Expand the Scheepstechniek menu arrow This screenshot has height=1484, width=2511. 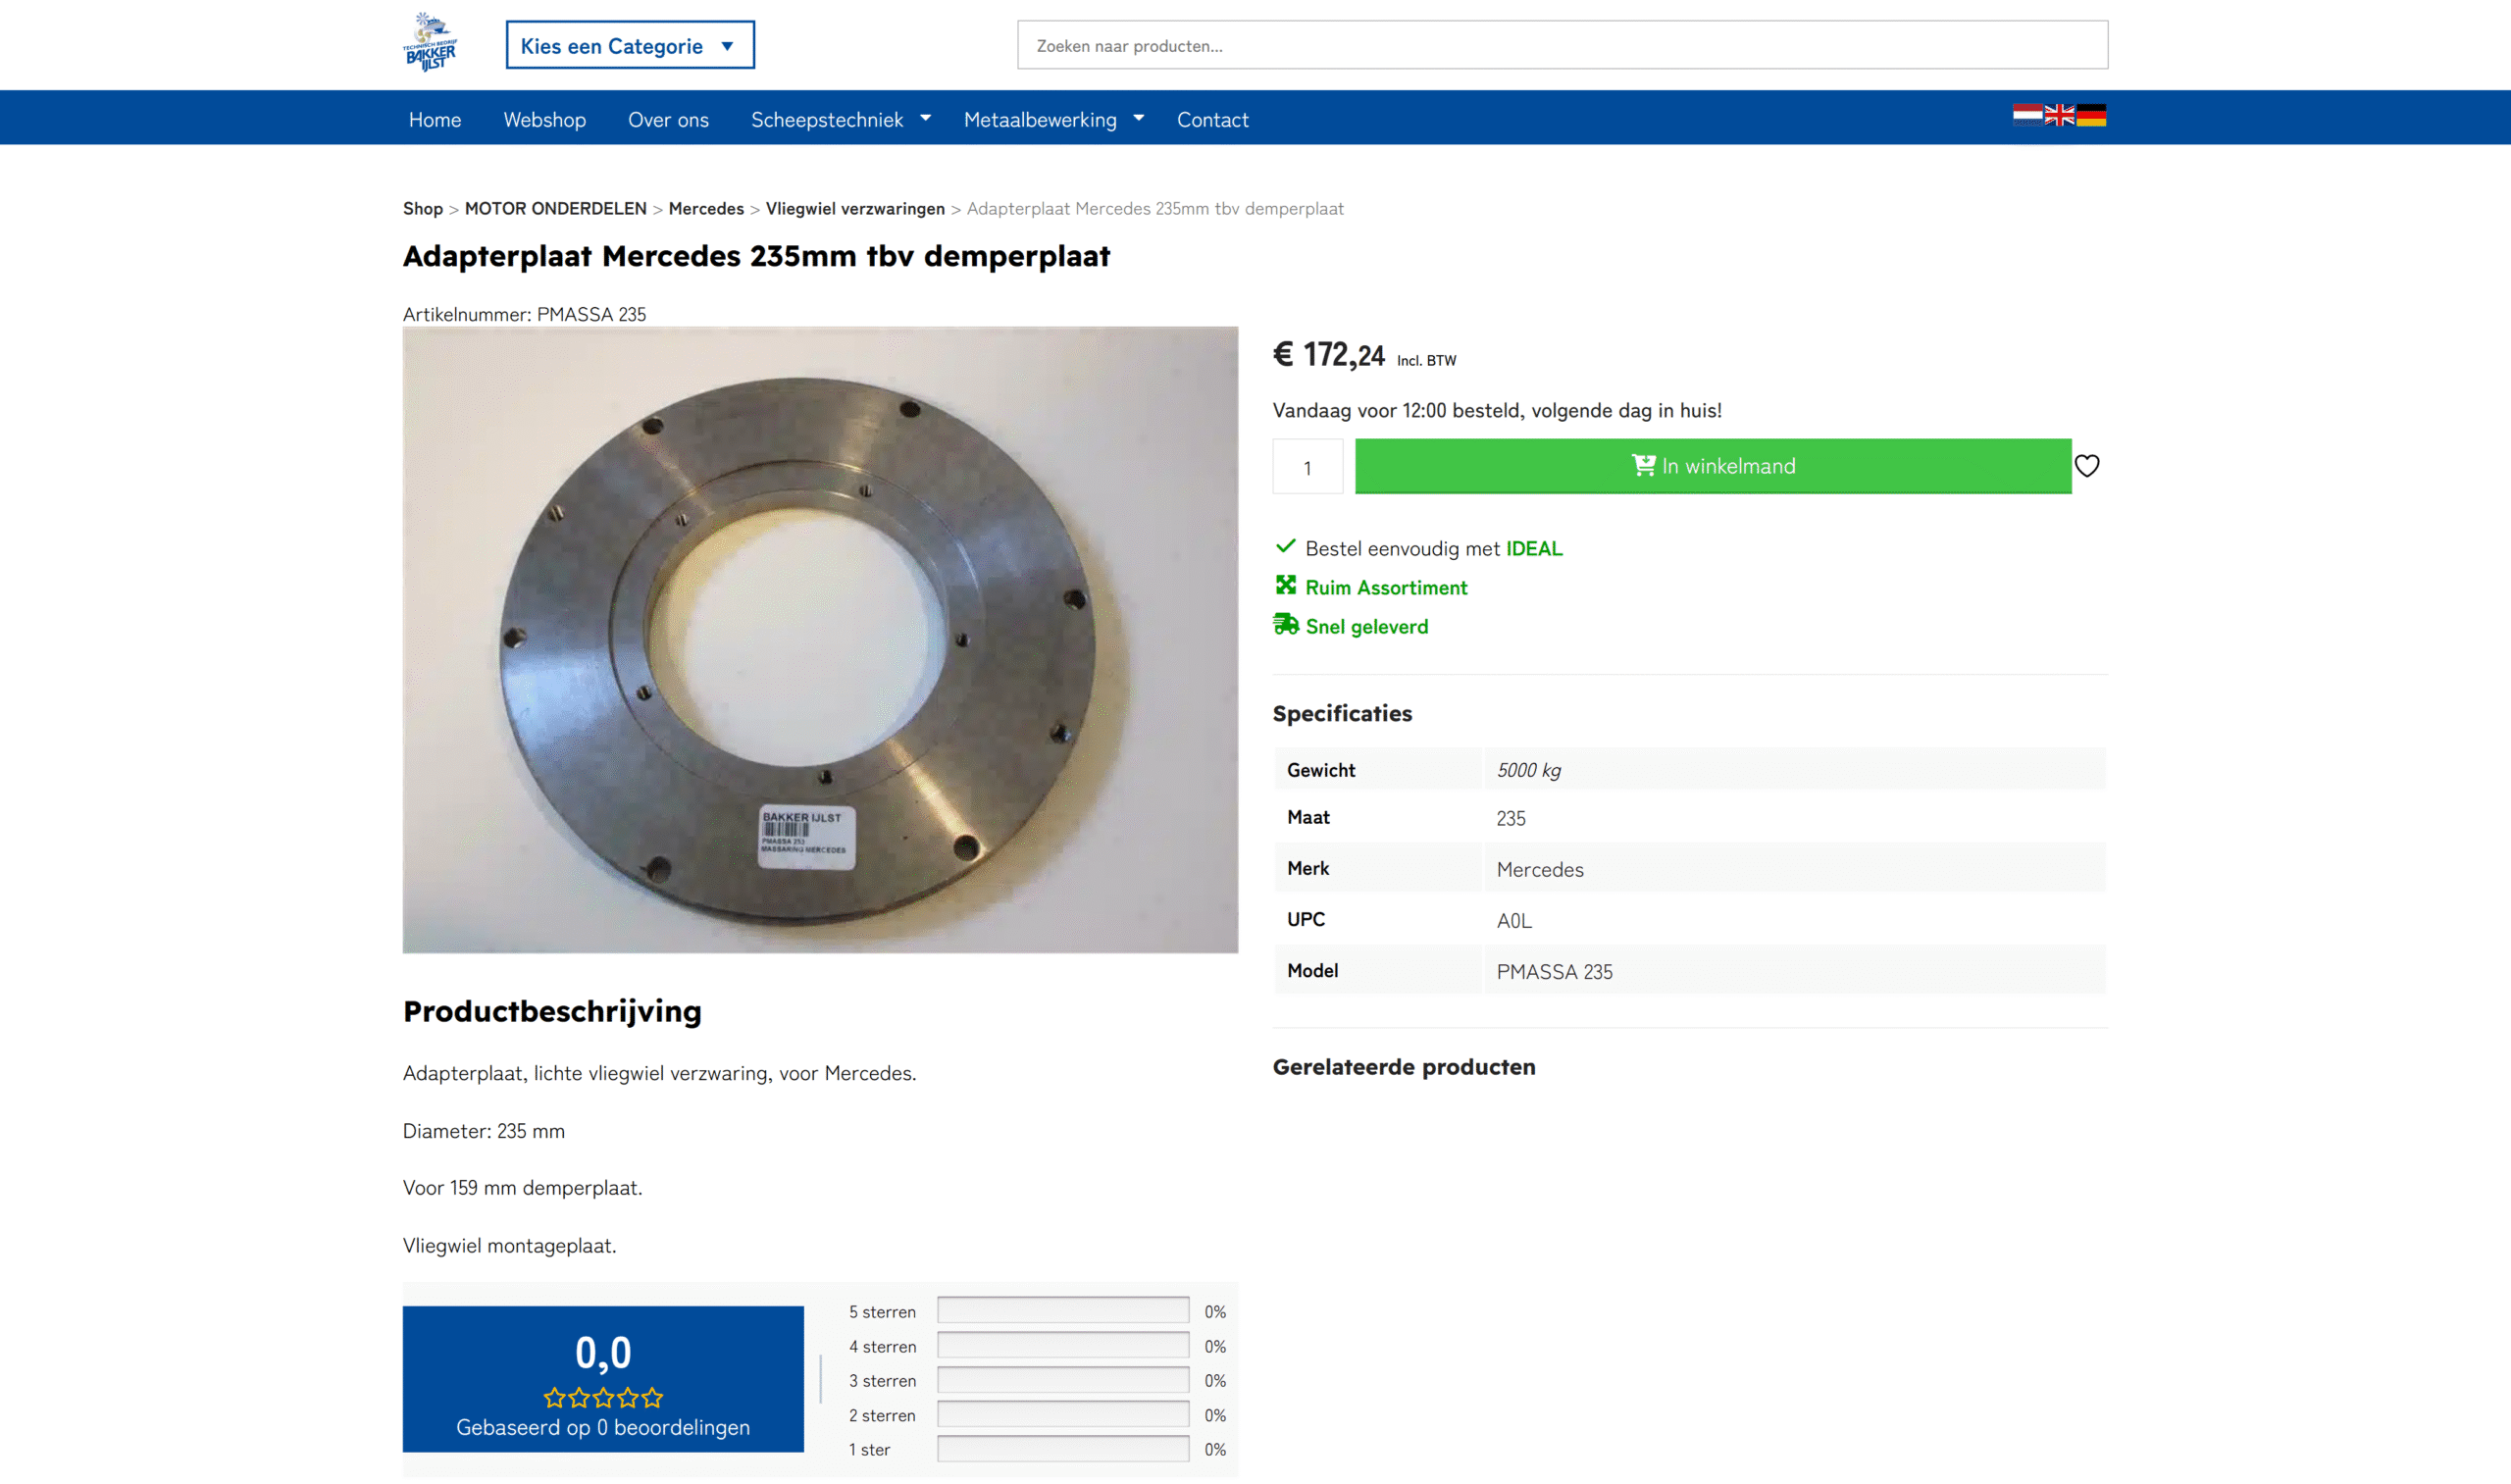pos(926,118)
